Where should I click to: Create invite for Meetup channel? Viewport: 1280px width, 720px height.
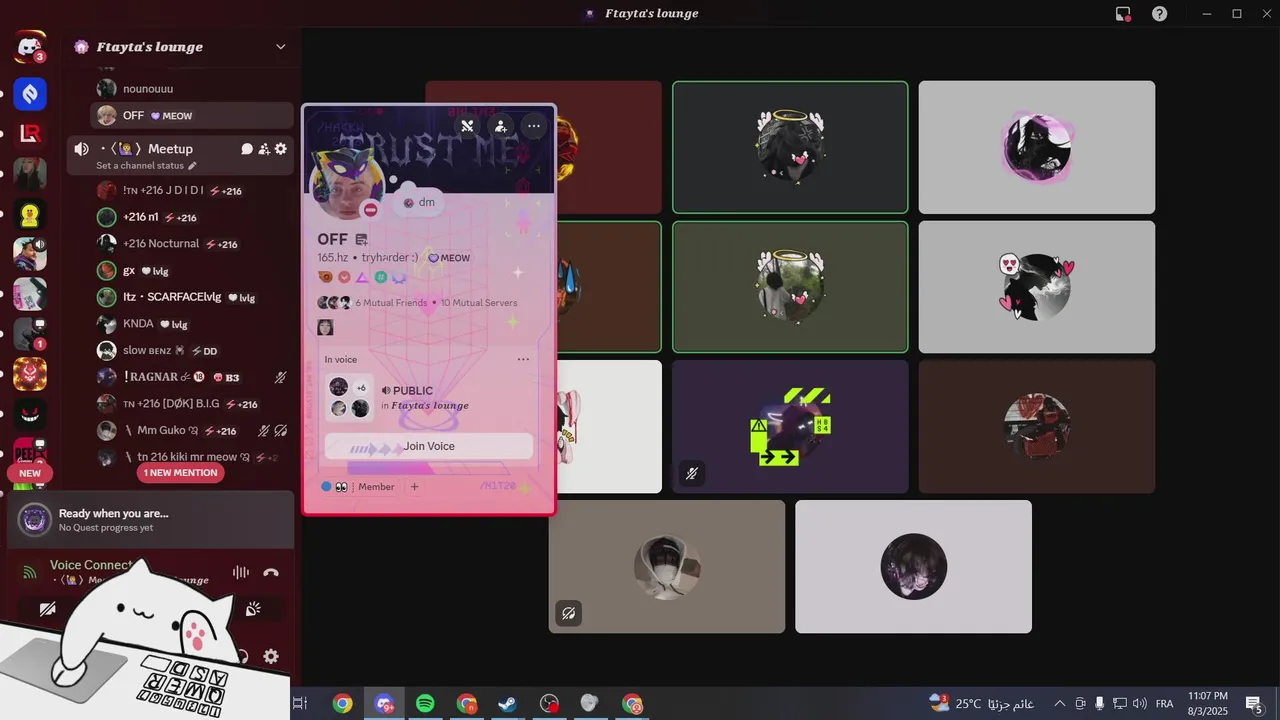pyautogui.click(x=264, y=149)
